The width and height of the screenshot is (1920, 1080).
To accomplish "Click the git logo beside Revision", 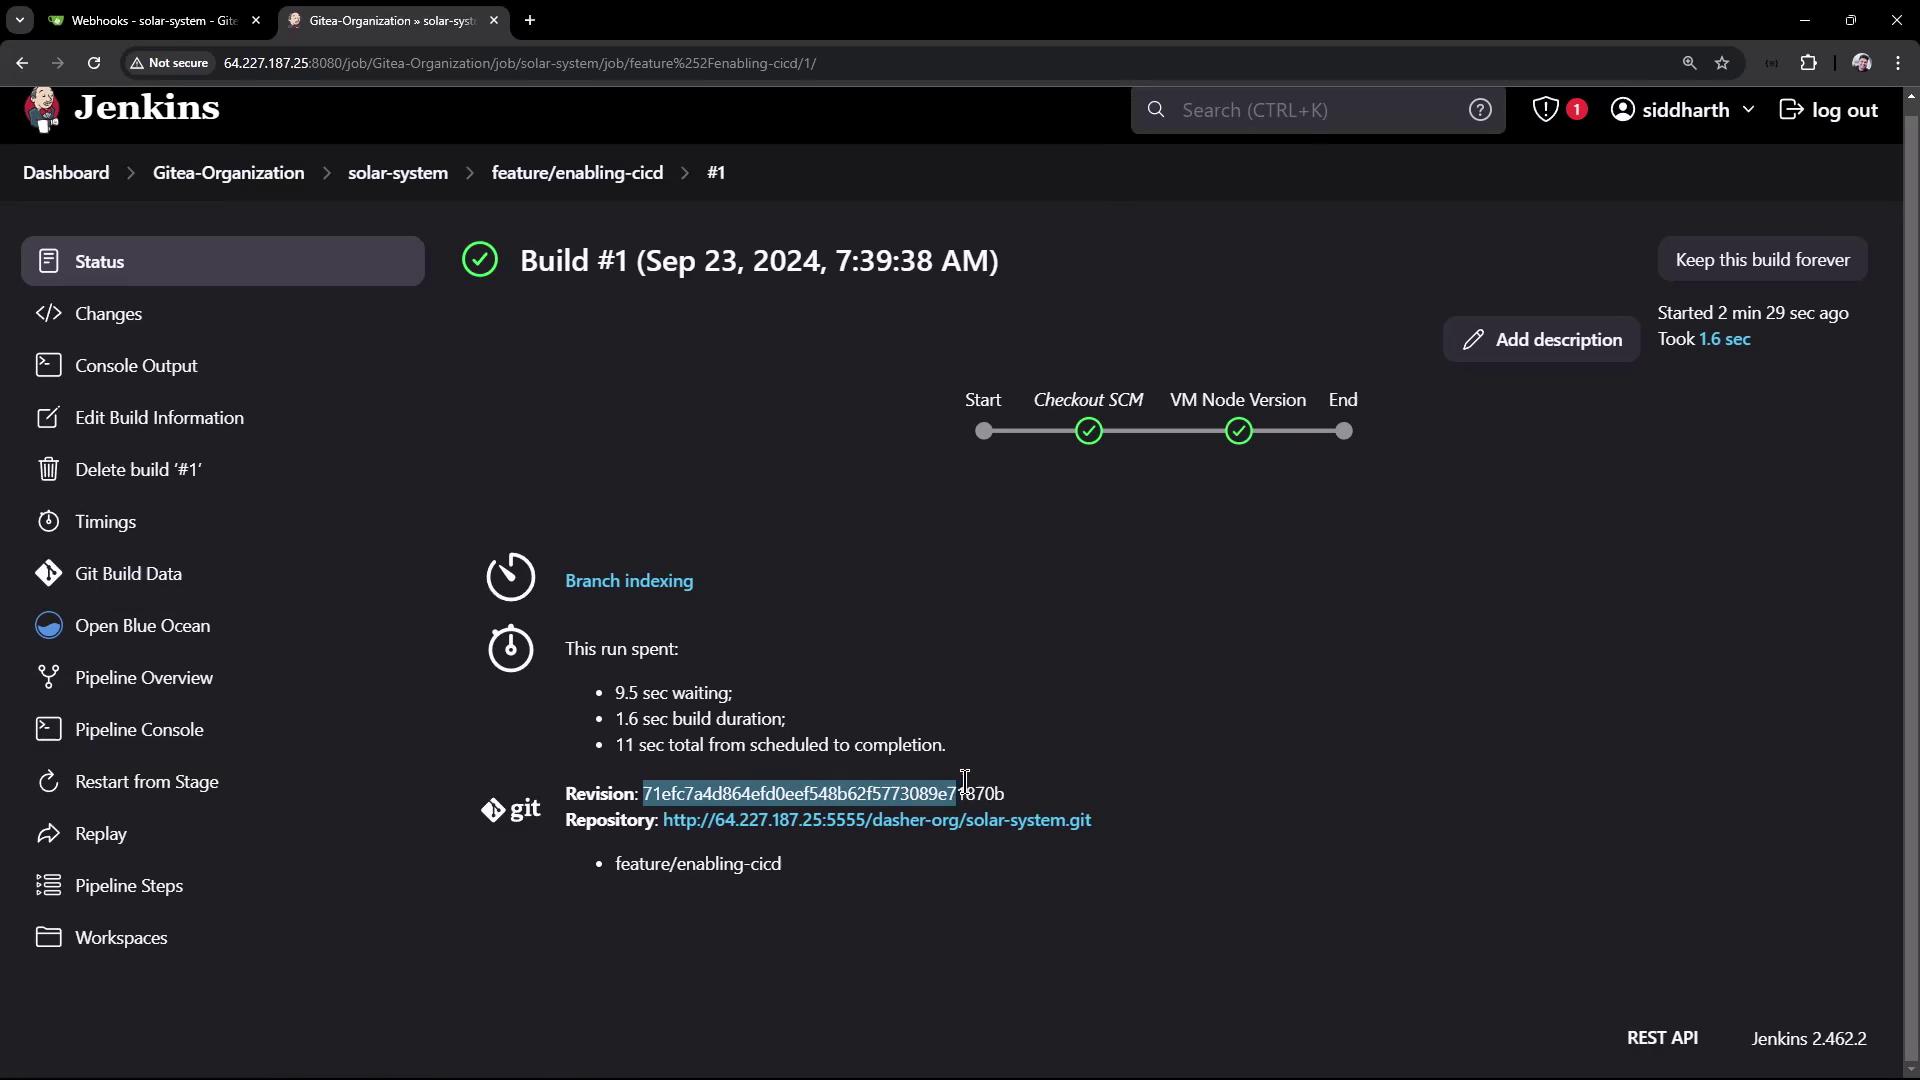I will click(x=510, y=809).
